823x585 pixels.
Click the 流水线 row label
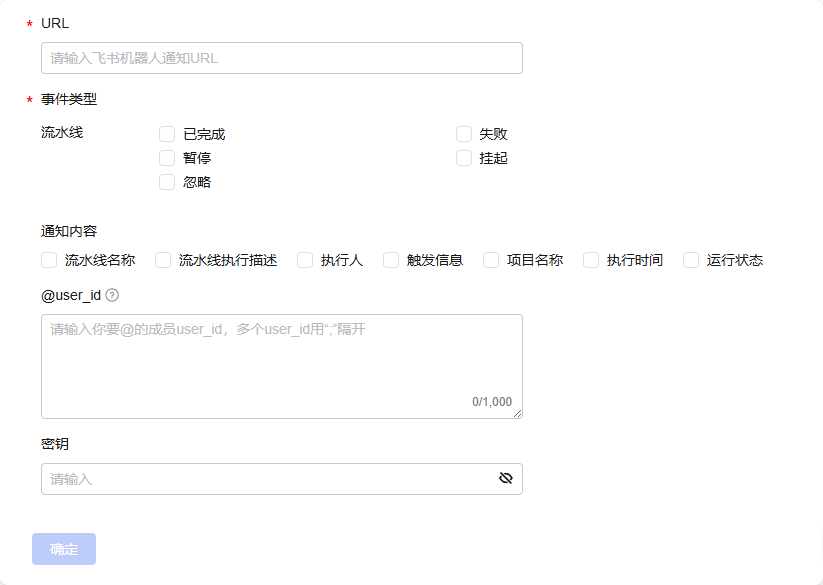point(62,132)
